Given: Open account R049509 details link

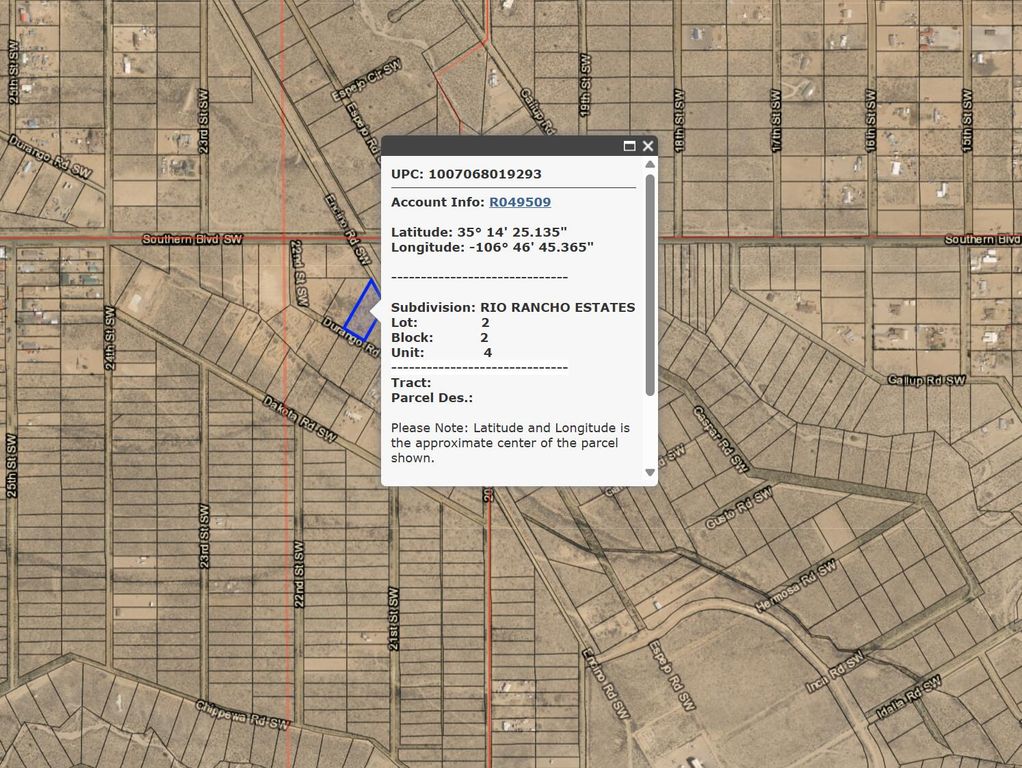Looking at the screenshot, I should pos(520,202).
